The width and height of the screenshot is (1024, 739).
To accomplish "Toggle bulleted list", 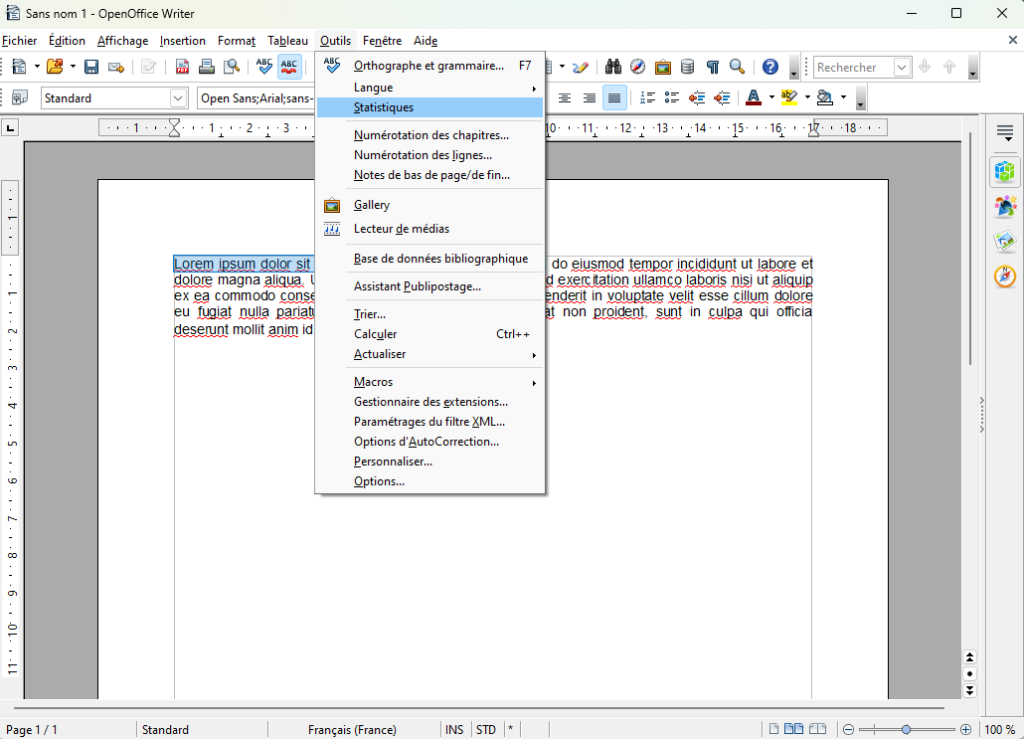I will point(671,98).
